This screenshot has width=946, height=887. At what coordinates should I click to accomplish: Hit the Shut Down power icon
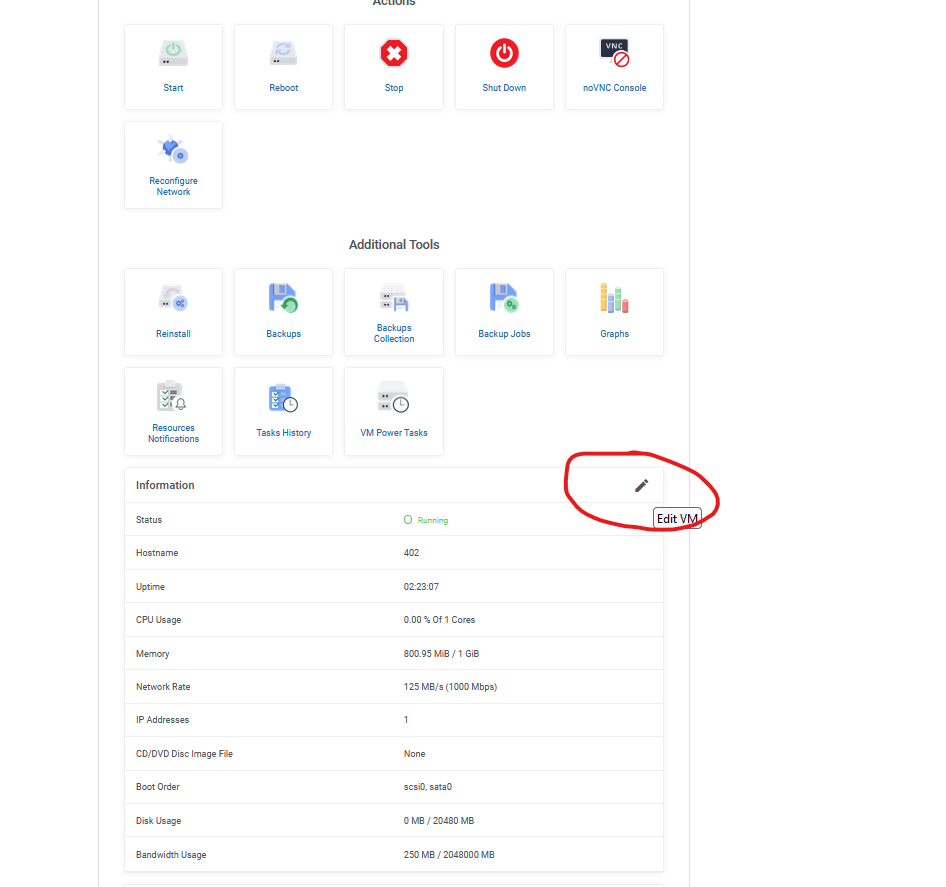click(x=504, y=53)
